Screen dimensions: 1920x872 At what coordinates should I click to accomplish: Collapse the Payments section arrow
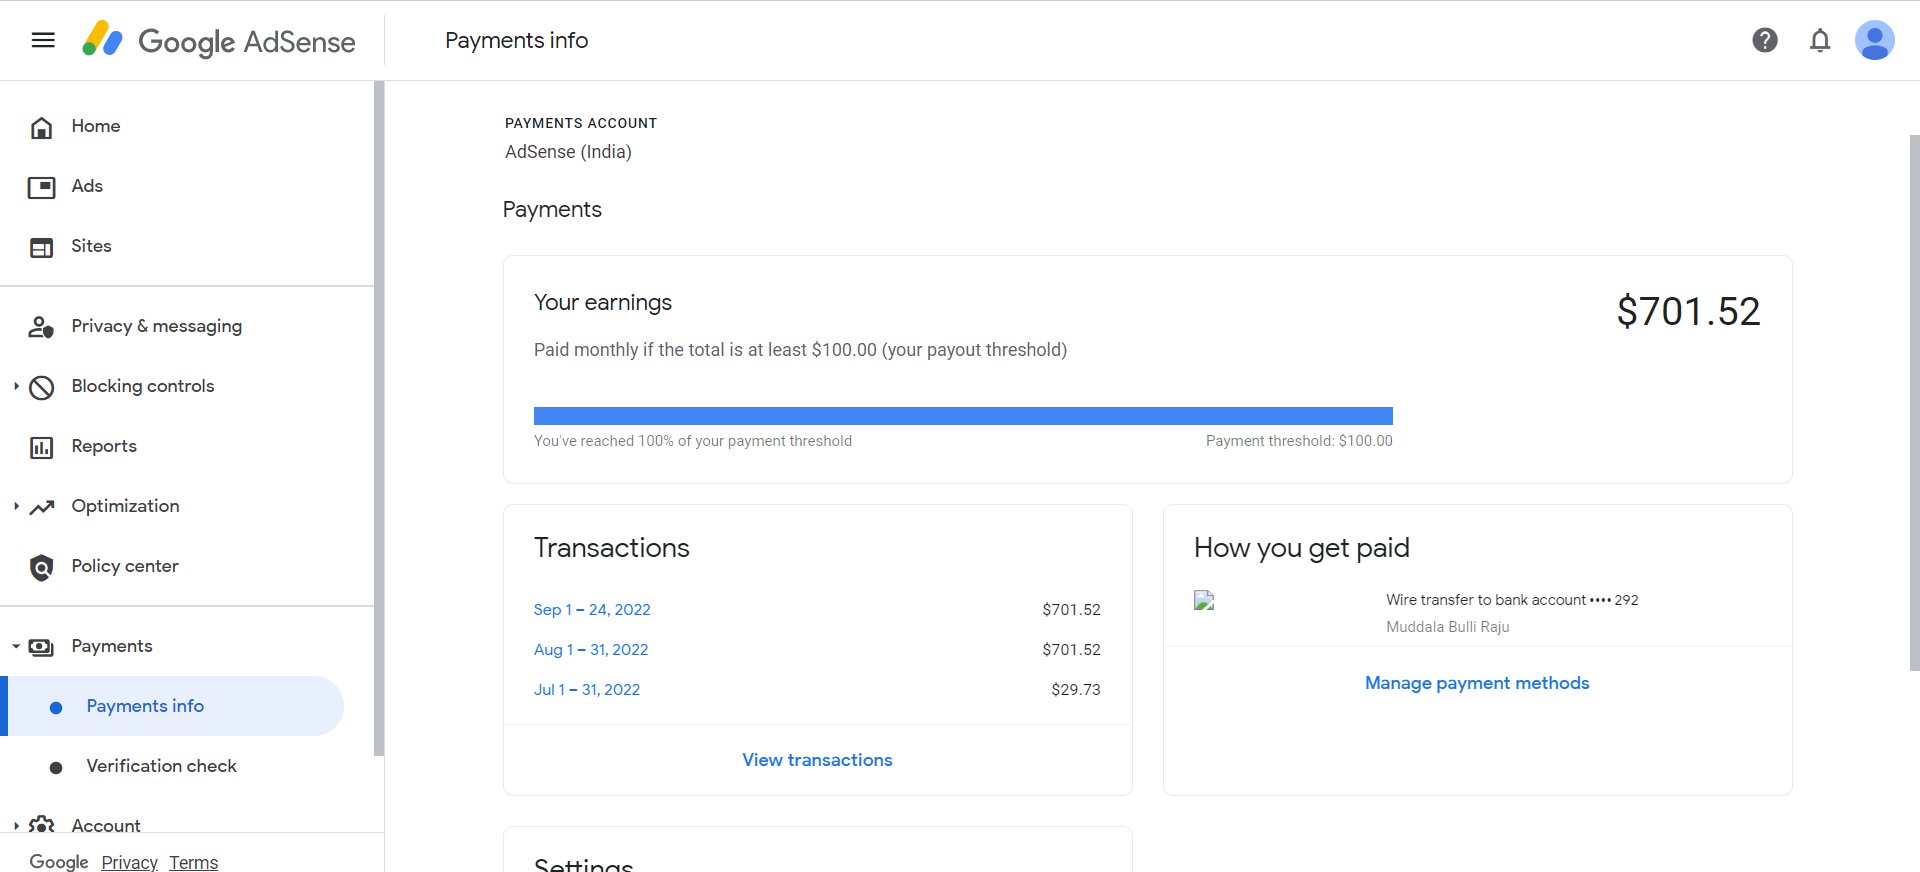pyautogui.click(x=16, y=646)
